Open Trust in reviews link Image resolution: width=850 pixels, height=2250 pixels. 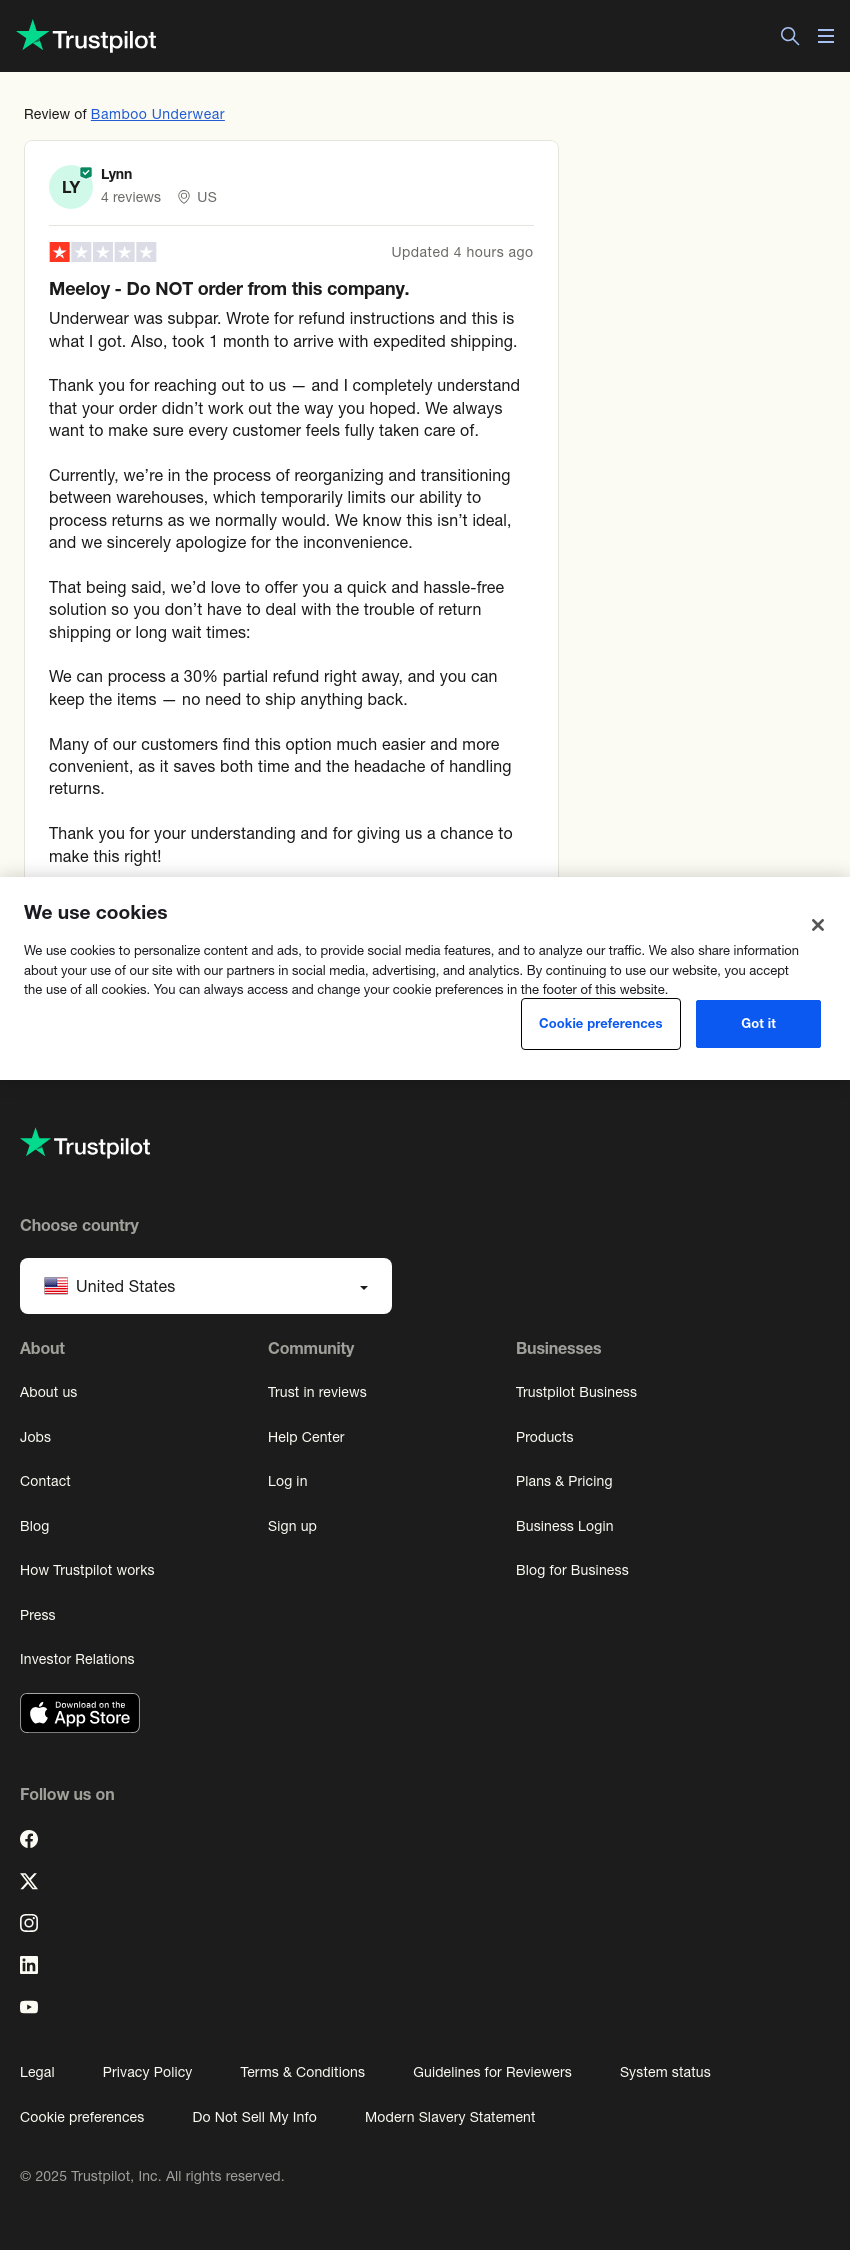pyautogui.click(x=317, y=1392)
